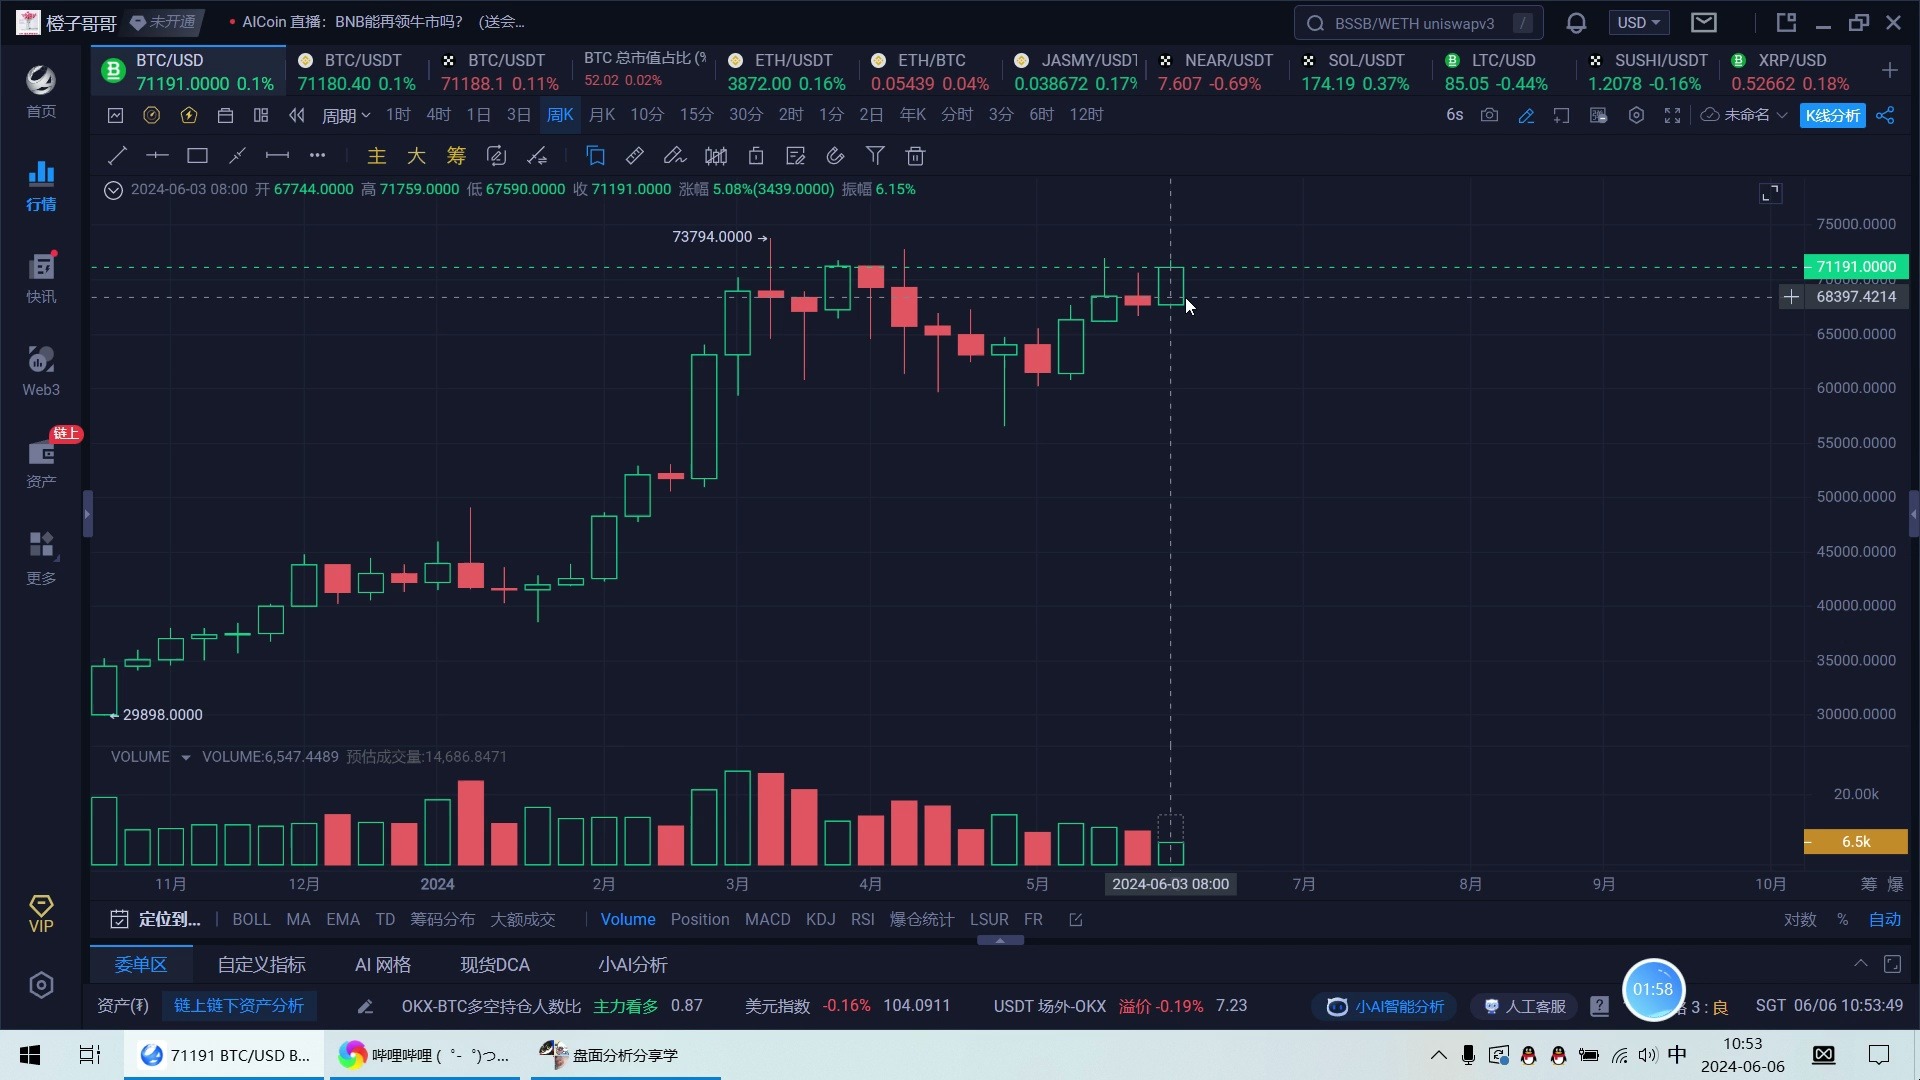Toggle the % percentage scale

coord(1842,920)
